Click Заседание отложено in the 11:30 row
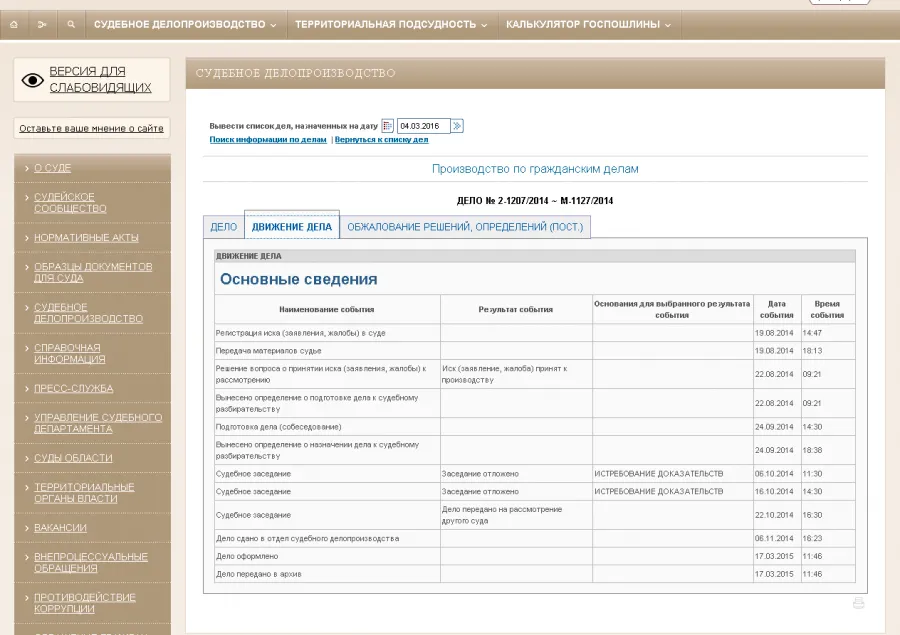 (480, 474)
